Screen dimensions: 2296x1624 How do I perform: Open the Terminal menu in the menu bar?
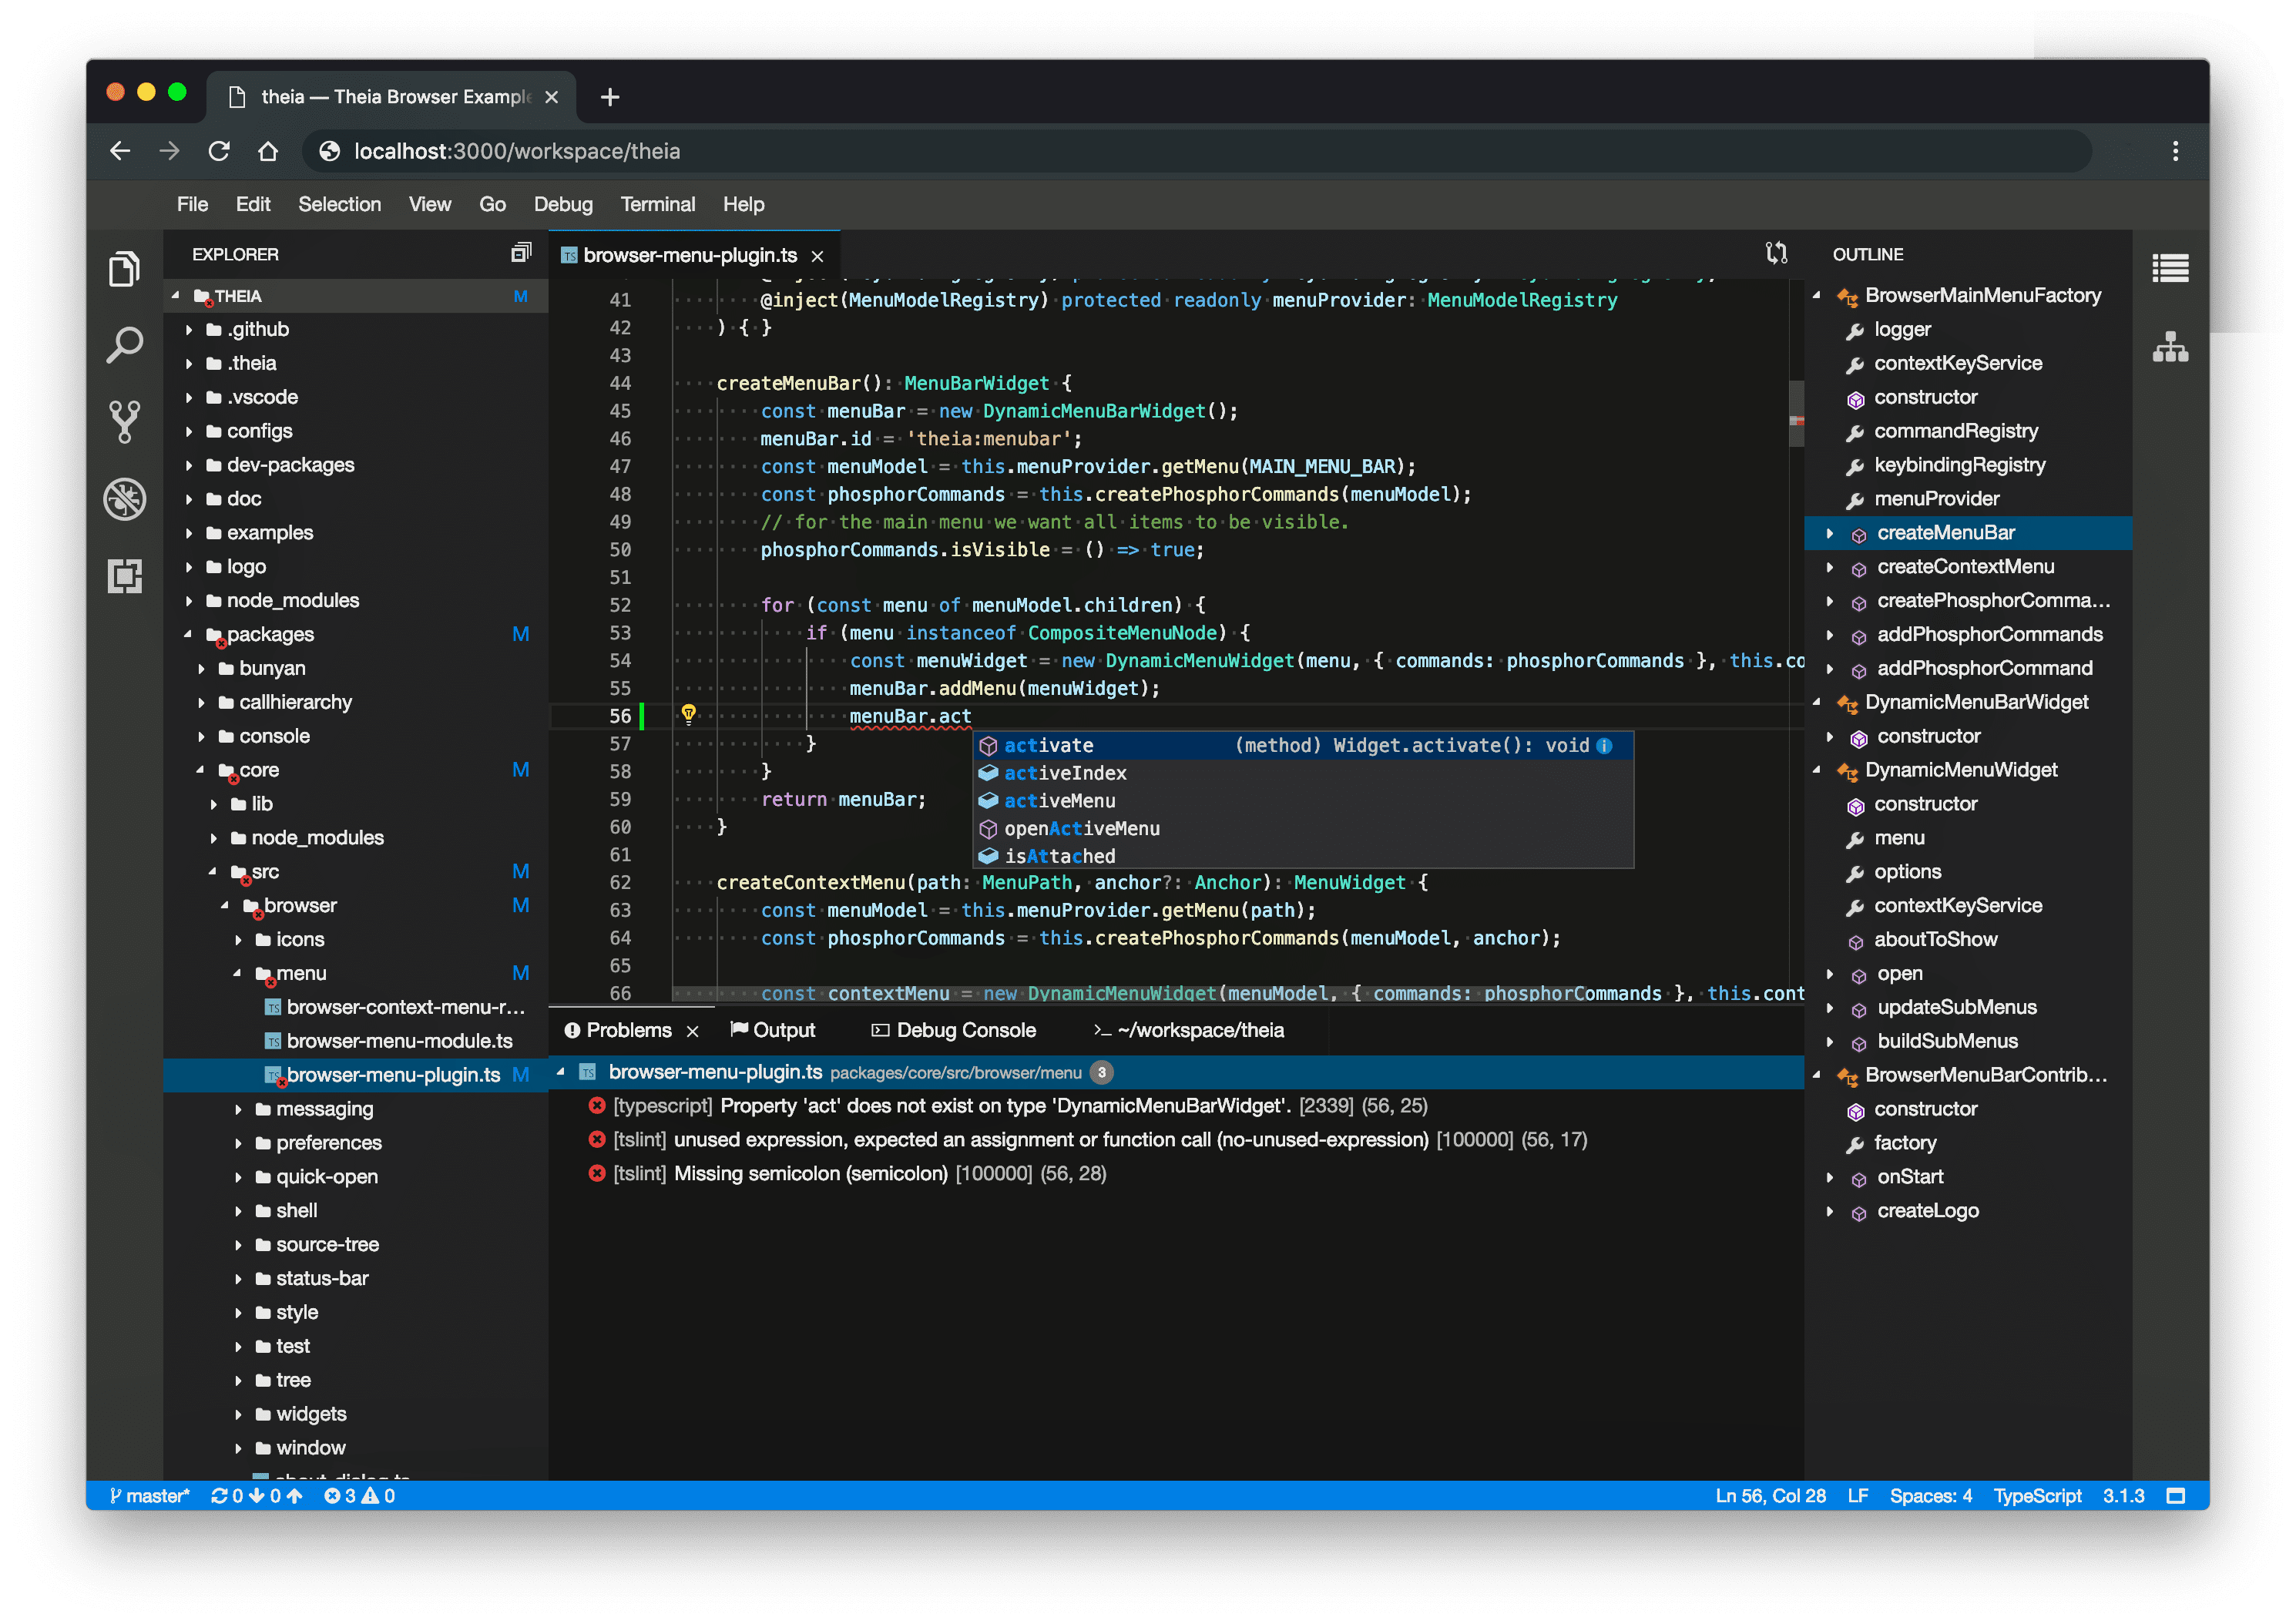click(x=657, y=204)
